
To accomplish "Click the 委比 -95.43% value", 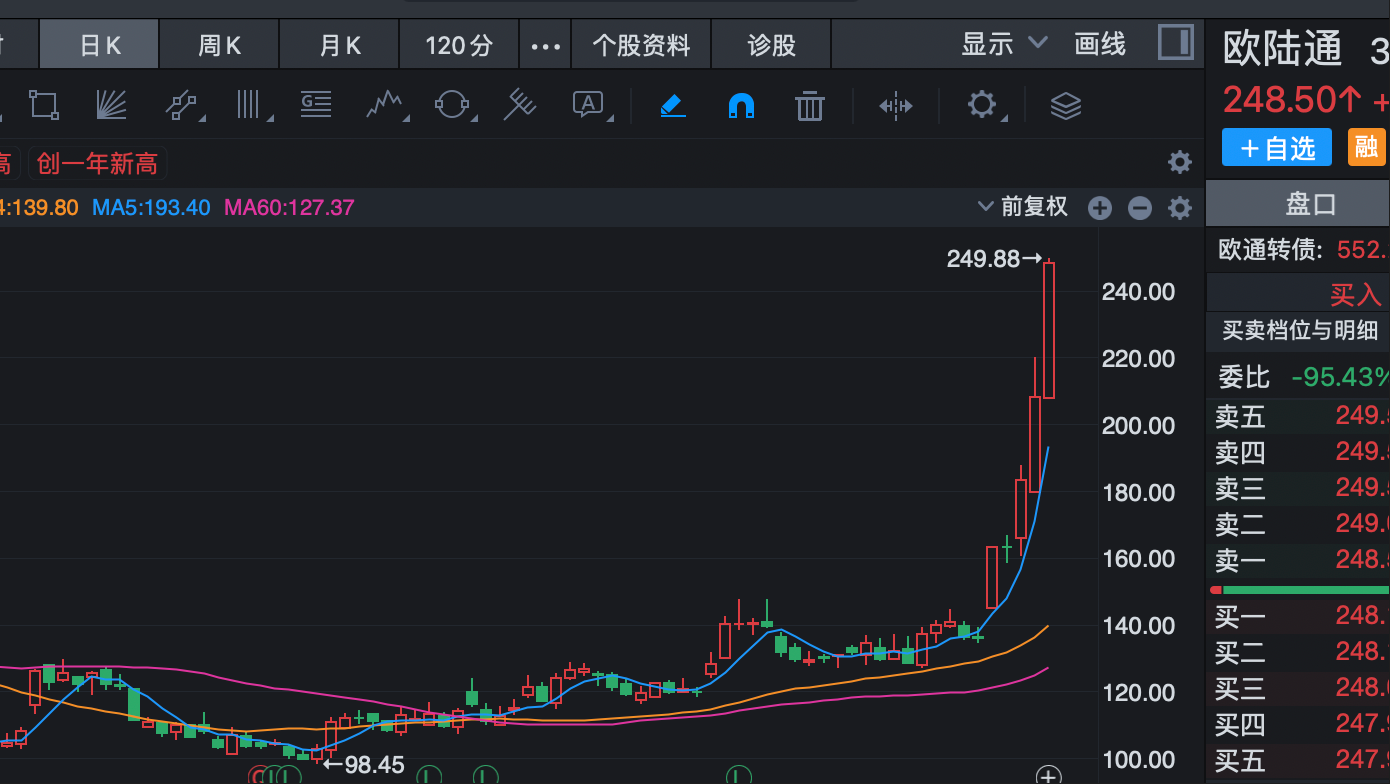I will [x=1340, y=377].
